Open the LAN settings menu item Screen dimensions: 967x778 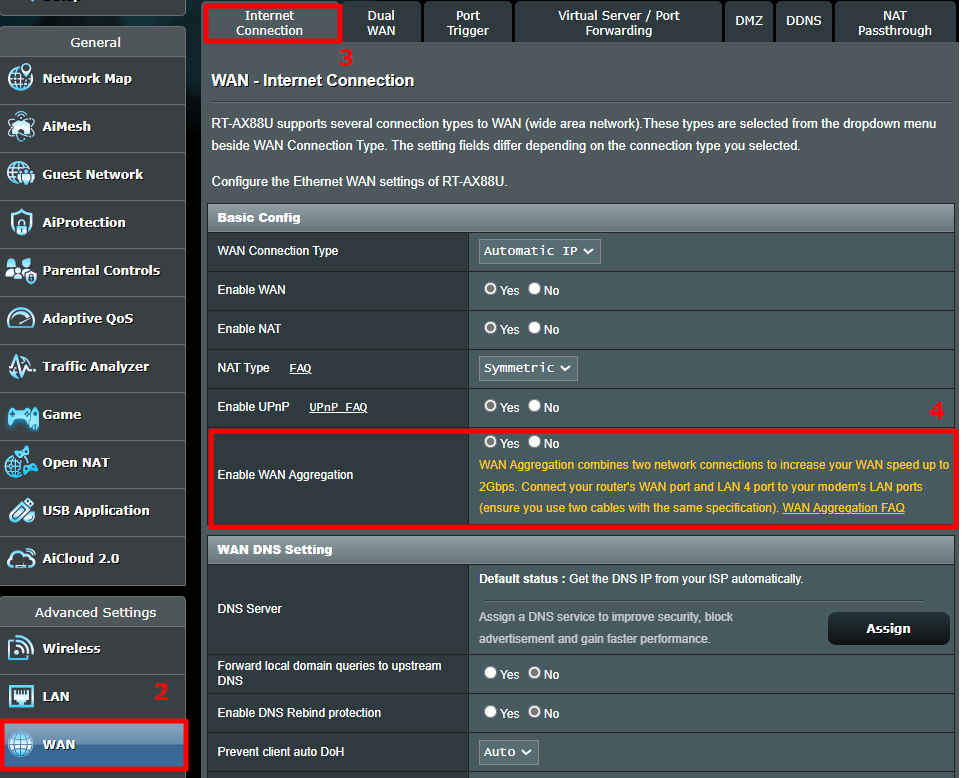[56, 697]
